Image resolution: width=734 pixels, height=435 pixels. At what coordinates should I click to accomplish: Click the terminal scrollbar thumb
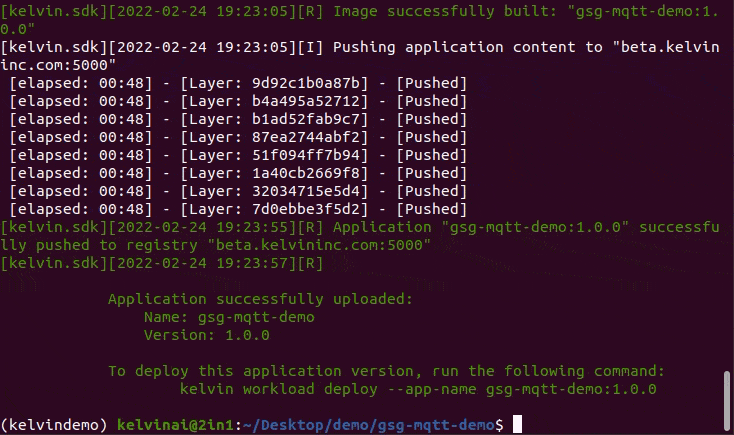(x=727, y=398)
